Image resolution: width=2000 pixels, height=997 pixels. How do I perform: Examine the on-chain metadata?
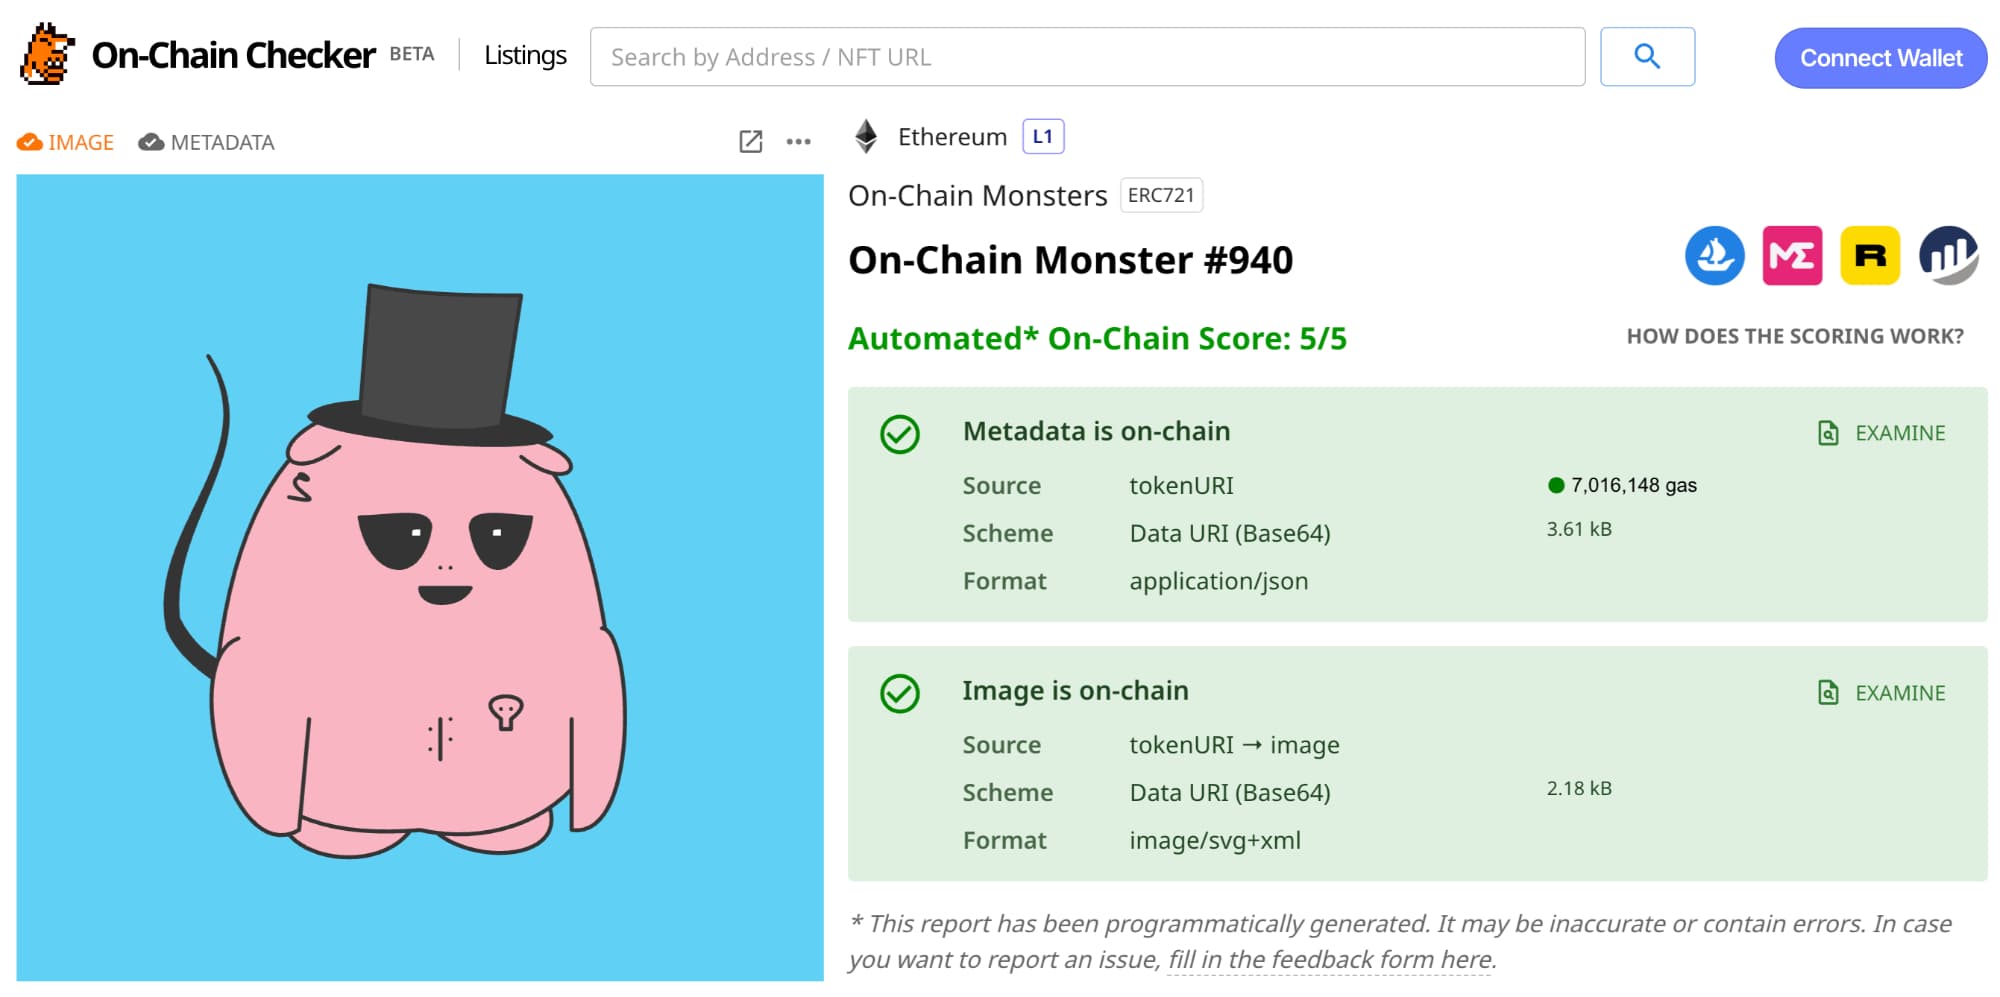1881,433
